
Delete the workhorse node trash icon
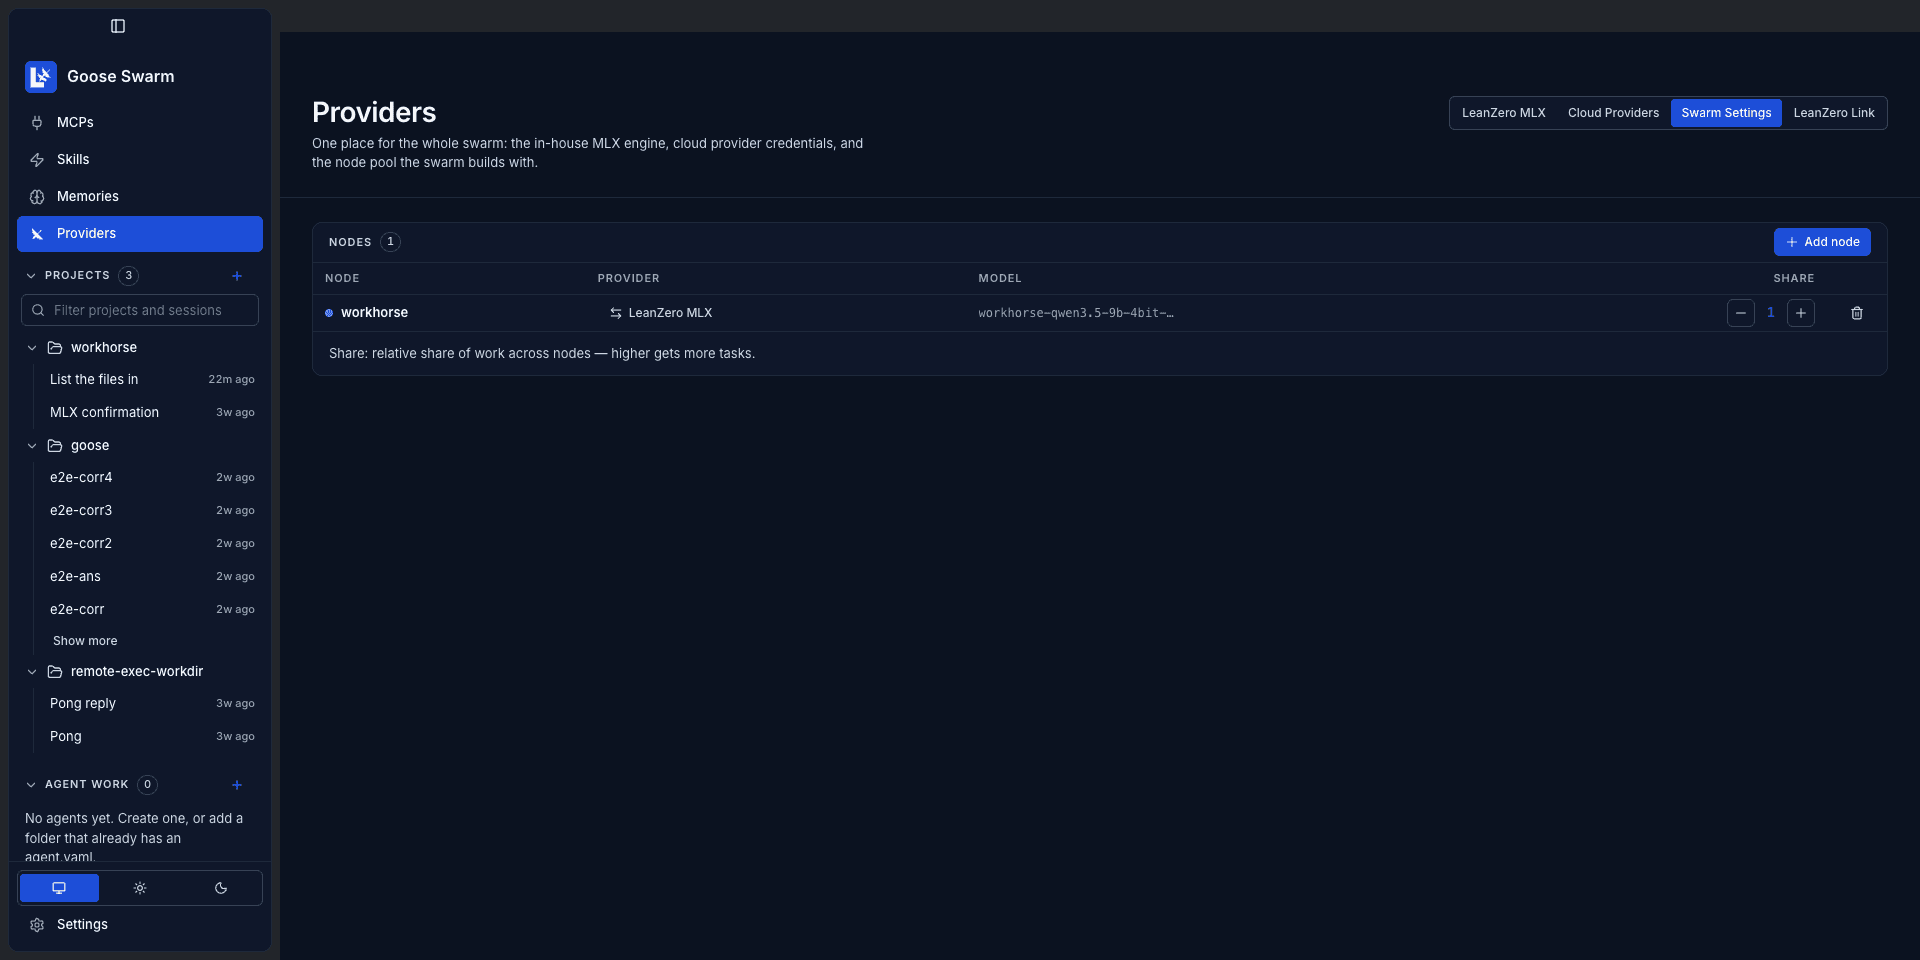click(1857, 313)
